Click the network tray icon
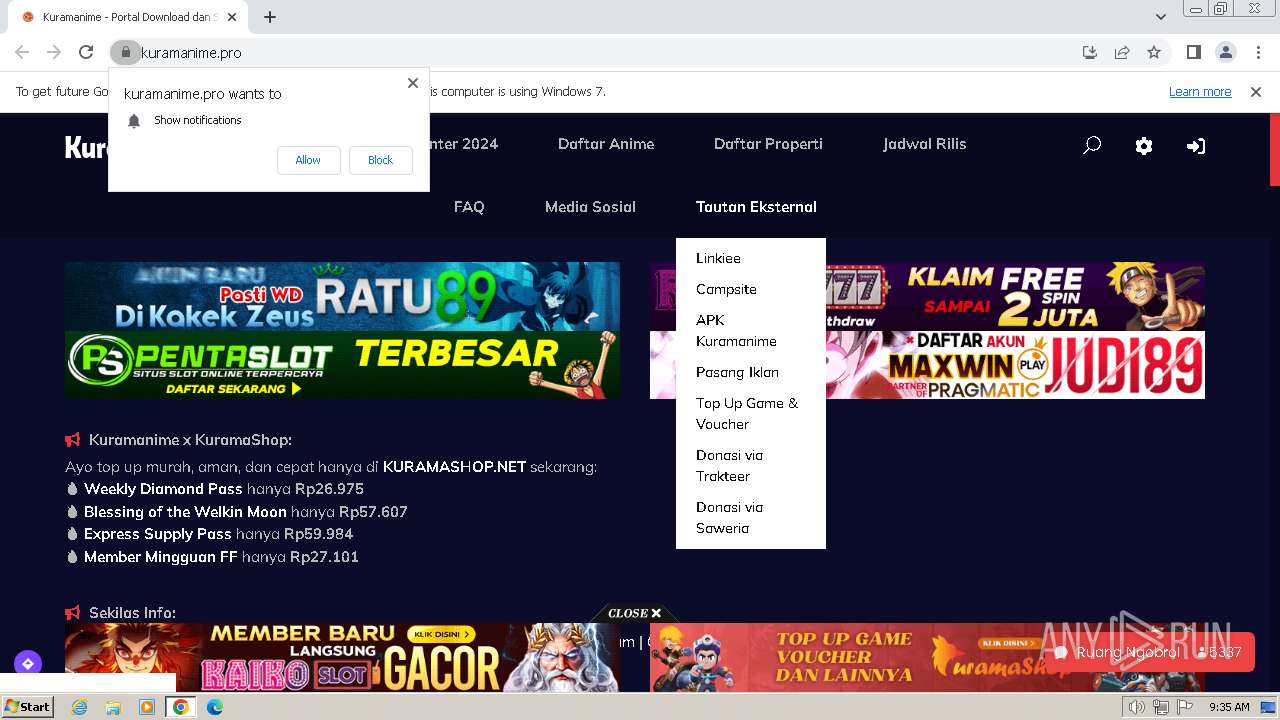 coord(1161,707)
